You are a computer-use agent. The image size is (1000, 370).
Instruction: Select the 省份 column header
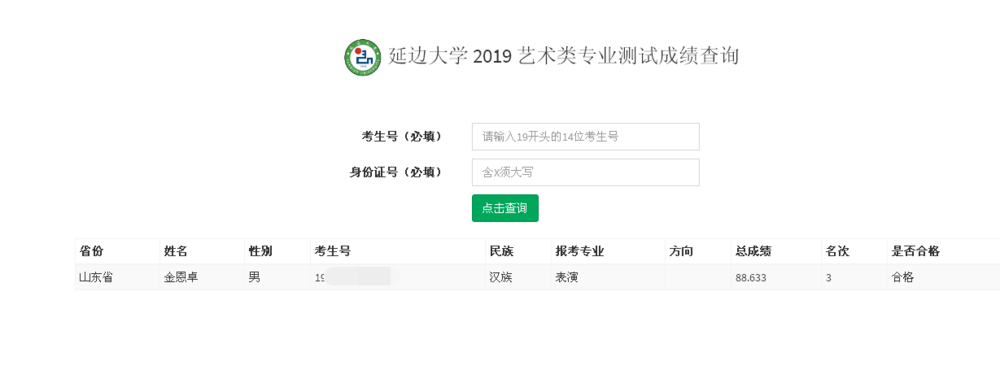pyautogui.click(x=92, y=251)
